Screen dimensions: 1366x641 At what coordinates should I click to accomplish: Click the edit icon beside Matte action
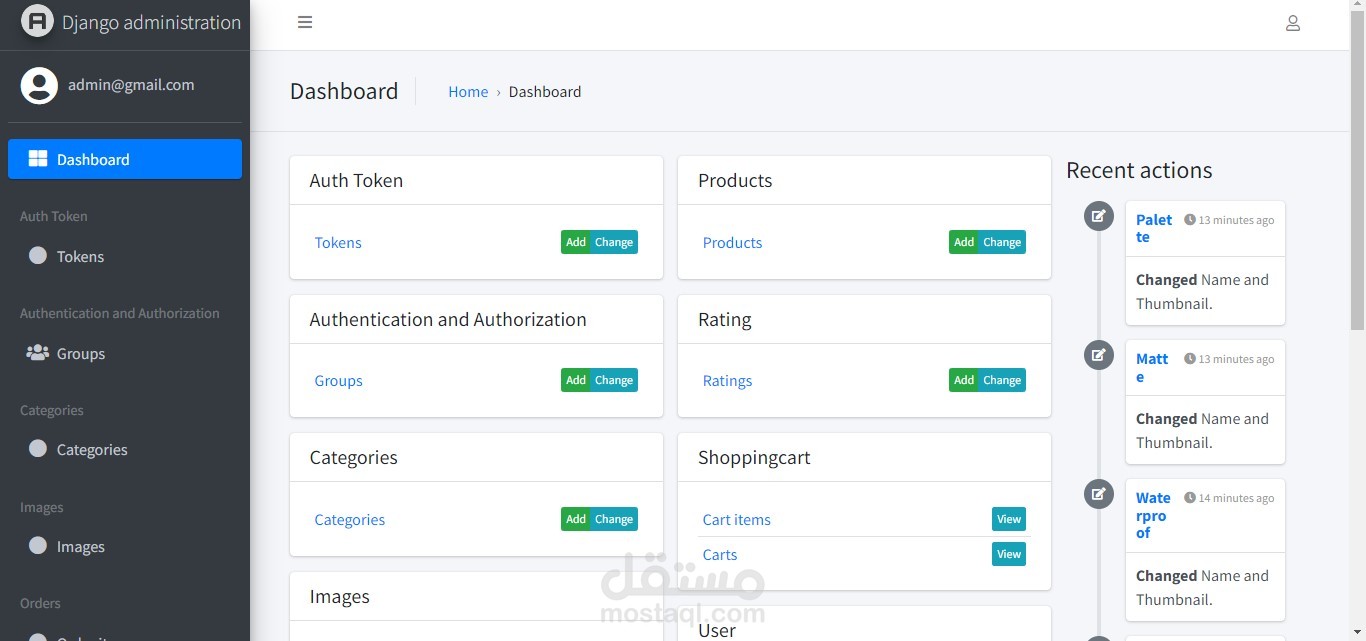tap(1098, 355)
